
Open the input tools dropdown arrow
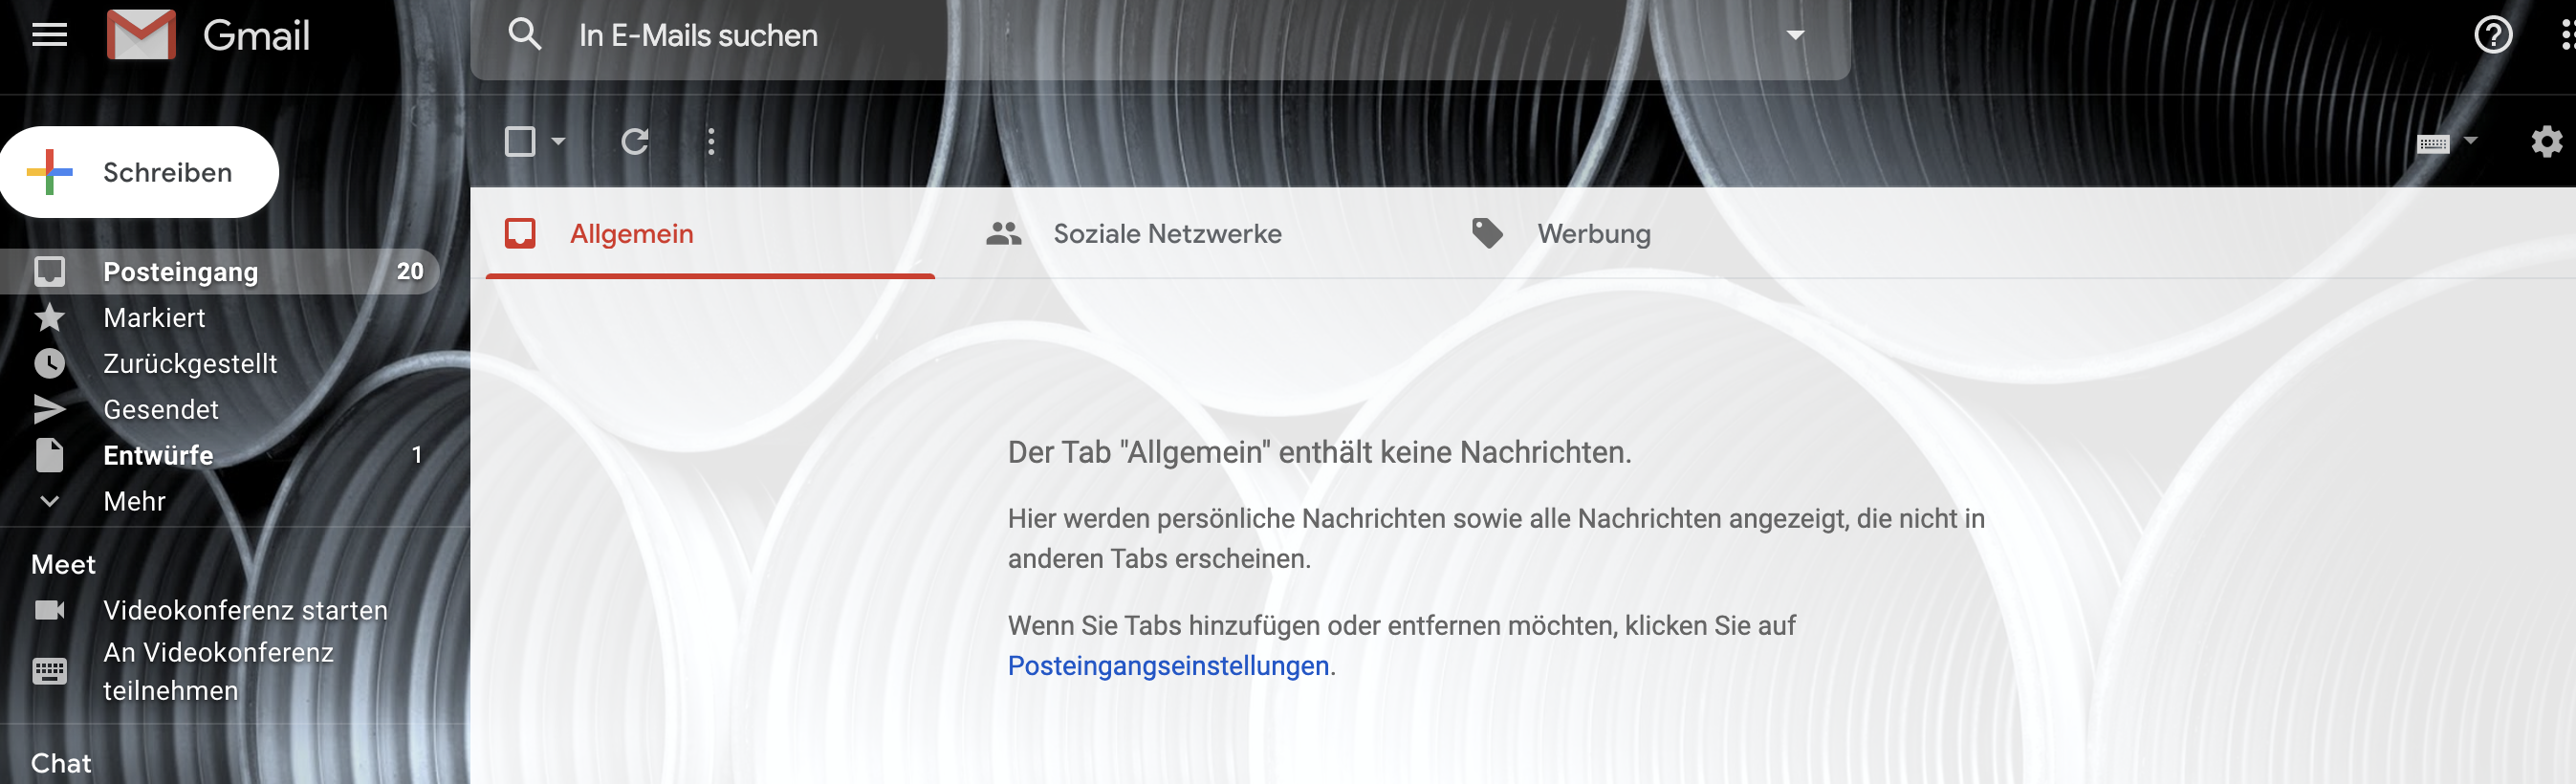coord(2470,141)
